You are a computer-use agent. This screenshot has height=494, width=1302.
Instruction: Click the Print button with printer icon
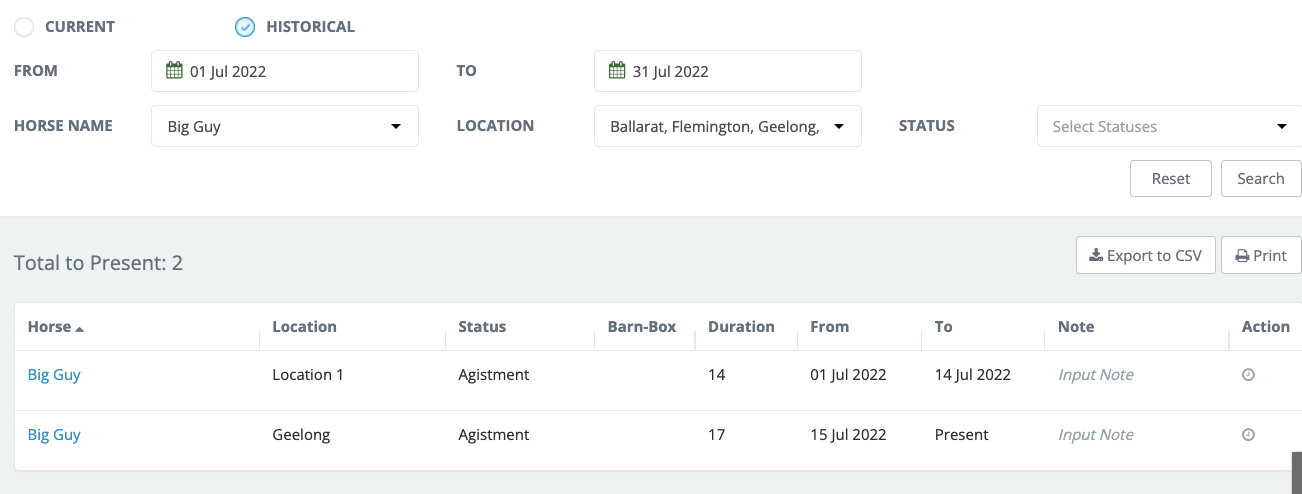pyautogui.click(x=1260, y=255)
